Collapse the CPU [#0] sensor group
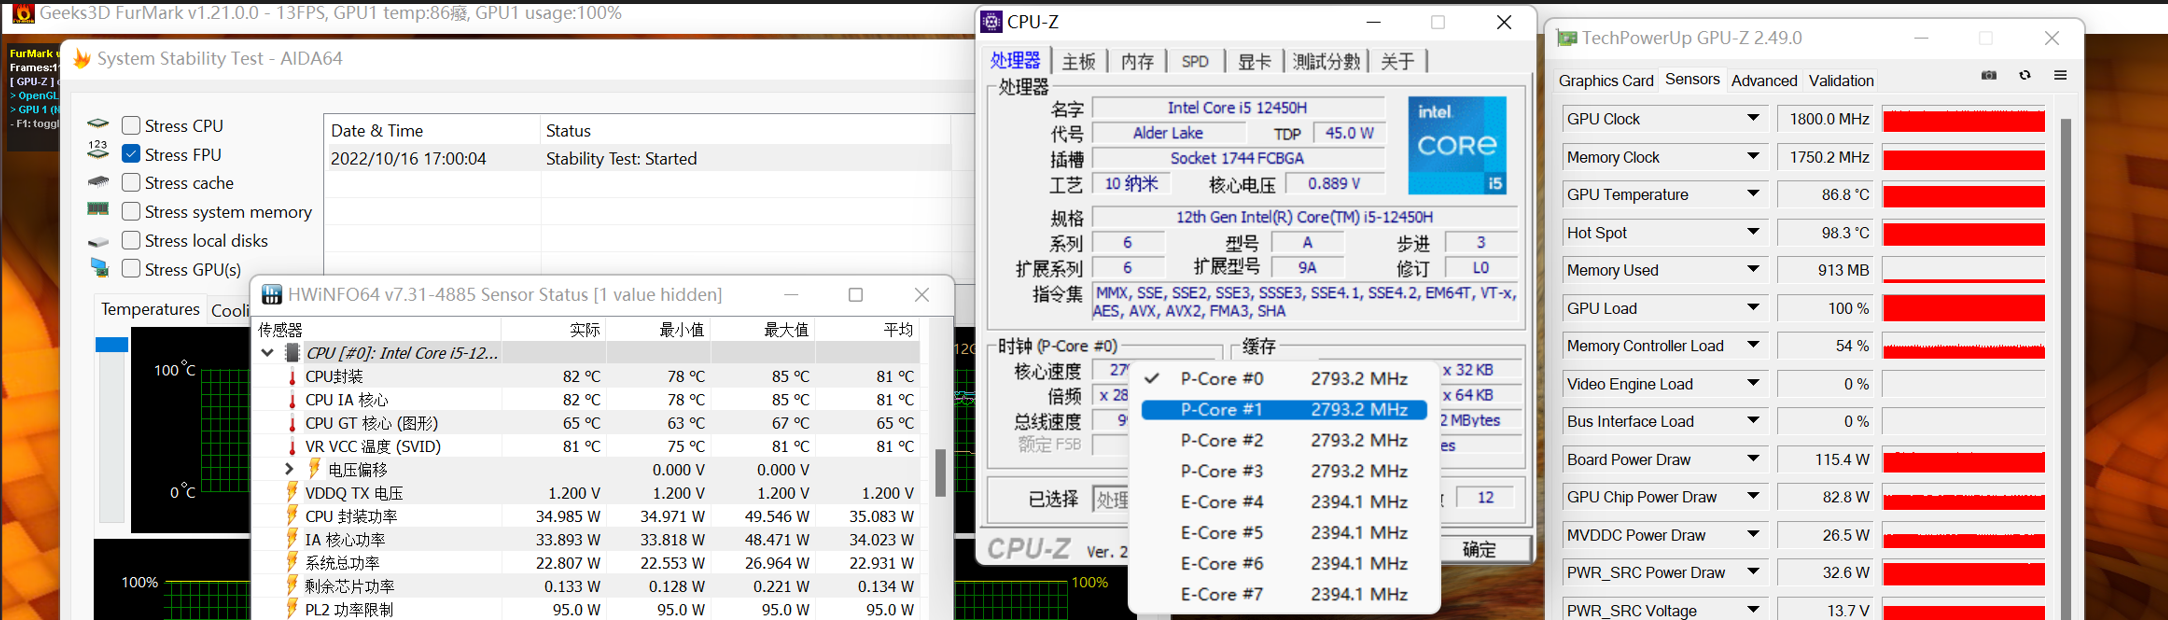The height and width of the screenshot is (620, 2168). [267, 353]
